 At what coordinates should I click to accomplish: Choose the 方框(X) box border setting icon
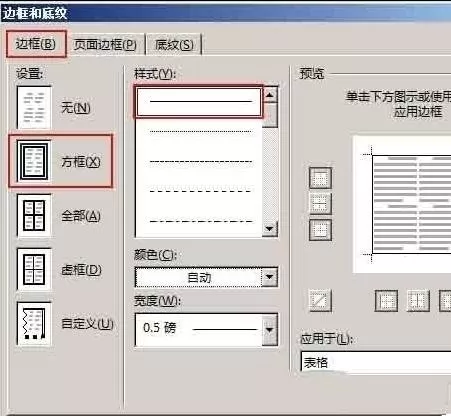coord(34,161)
